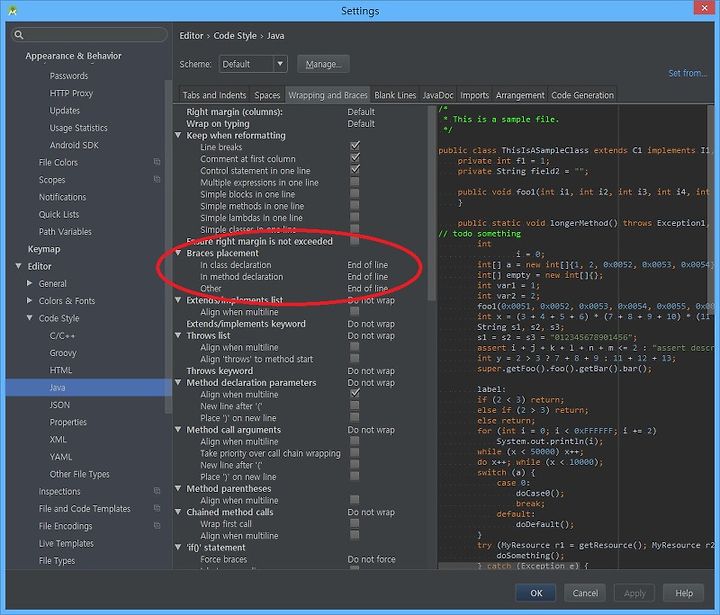Enable Multiple expressions in one line
Screen dimensions: 720x615
click(x=354, y=182)
